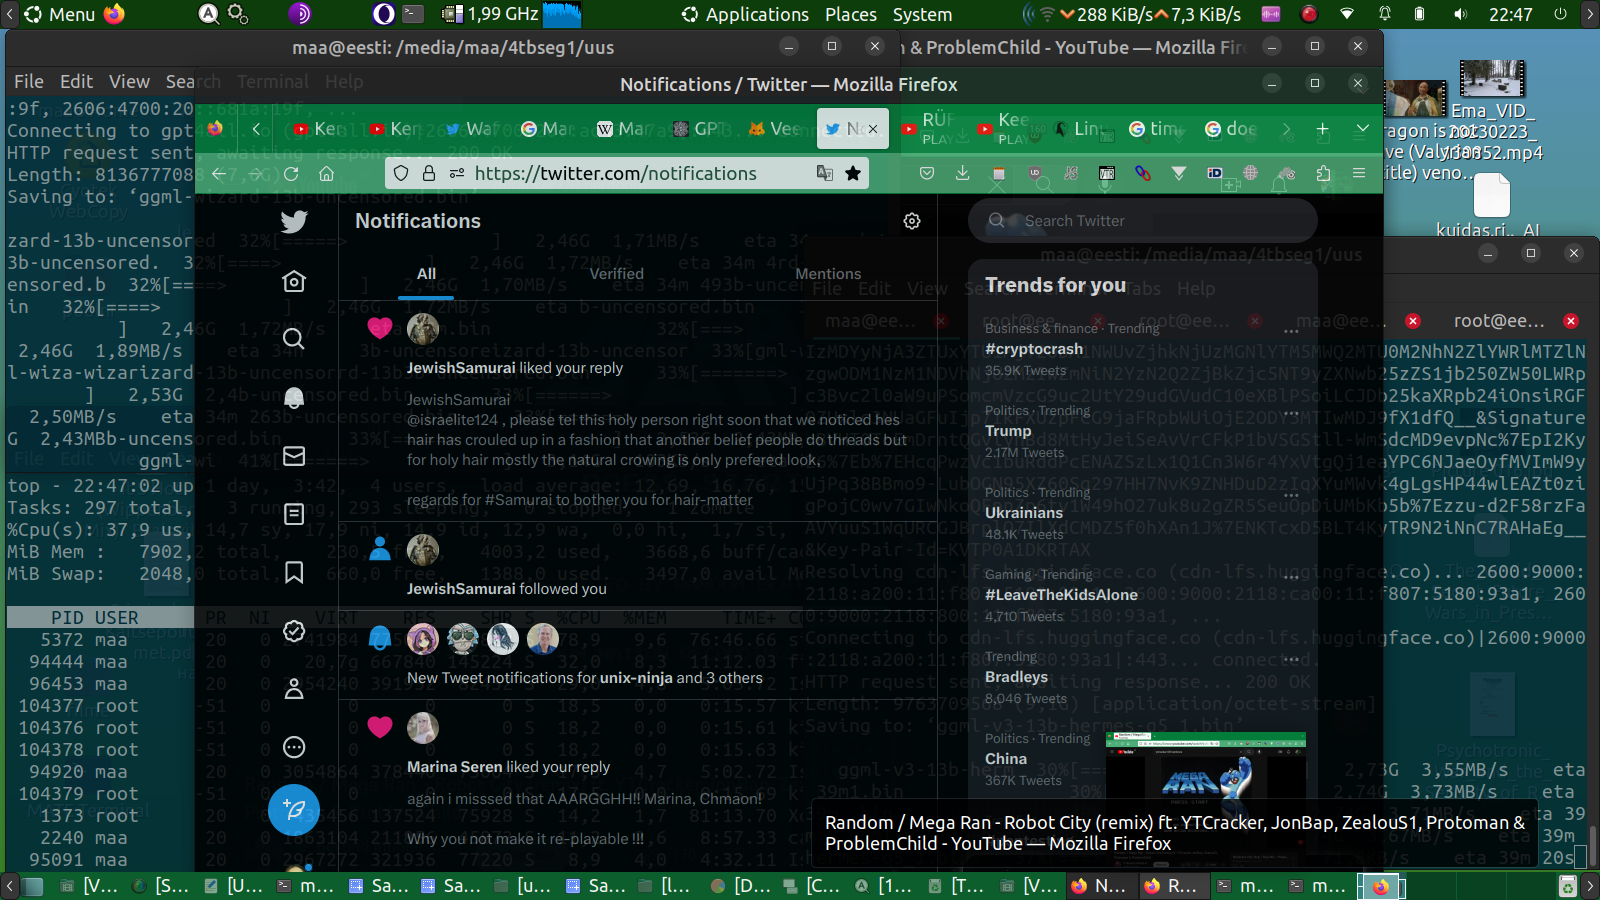This screenshot has height=900, width=1600.
Task: Compose a new tweet with blue button
Action: point(294,810)
